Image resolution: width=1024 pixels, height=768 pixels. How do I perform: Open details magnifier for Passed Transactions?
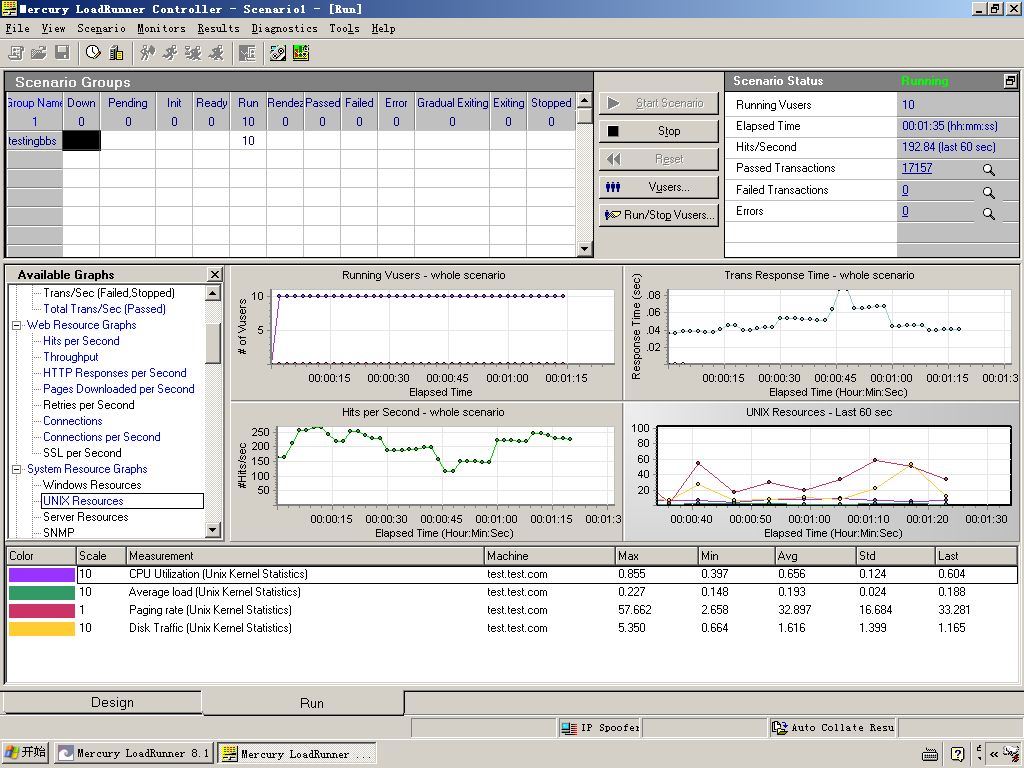[x=988, y=170]
